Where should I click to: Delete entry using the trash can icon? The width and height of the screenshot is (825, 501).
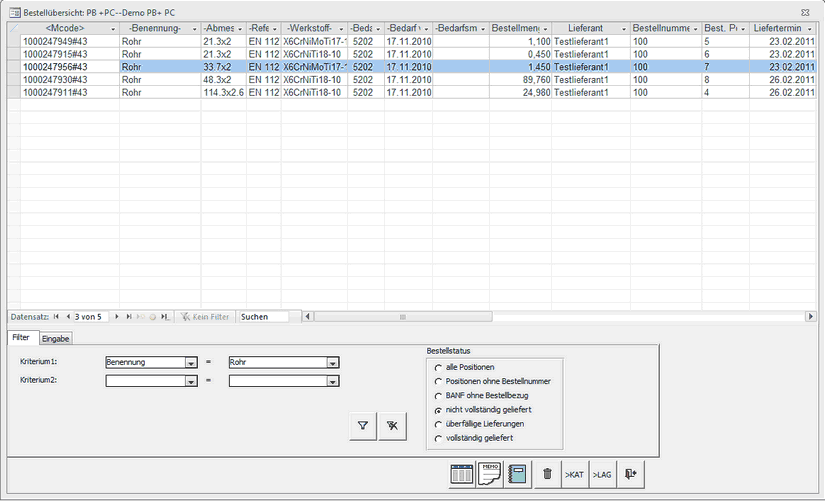coord(546,474)
